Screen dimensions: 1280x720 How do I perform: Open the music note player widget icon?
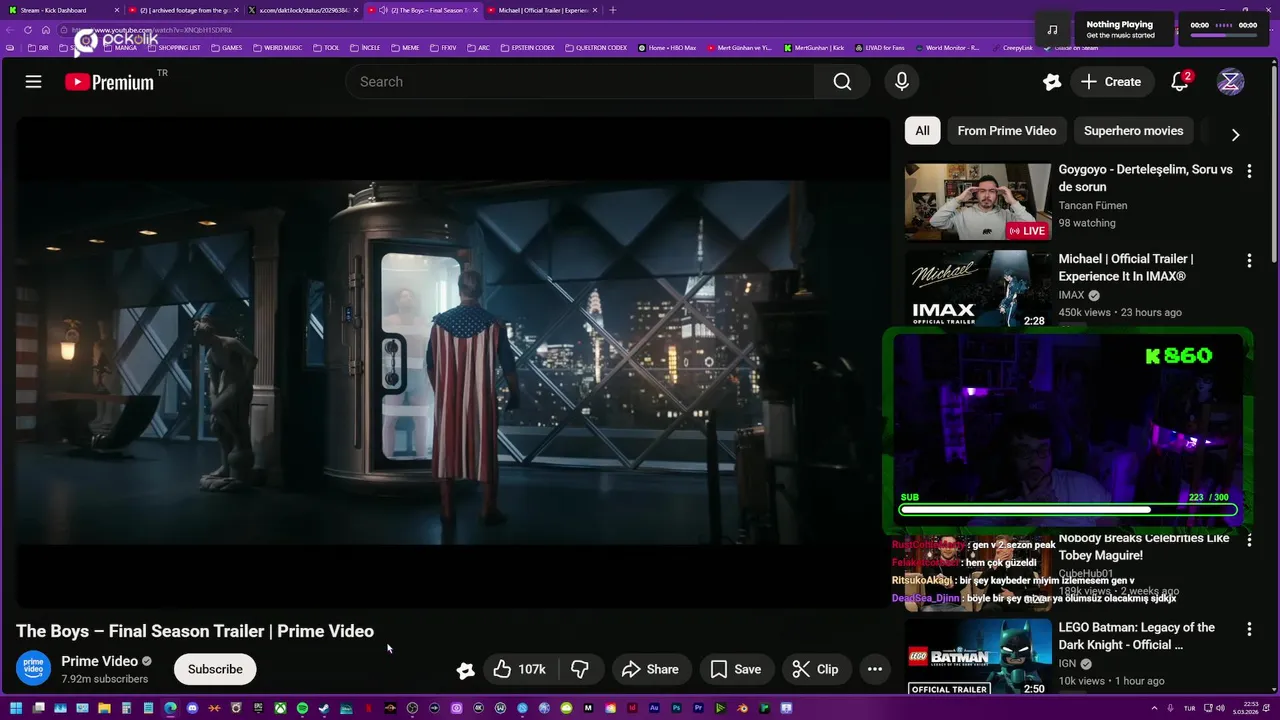click(x=1052, y=29)
